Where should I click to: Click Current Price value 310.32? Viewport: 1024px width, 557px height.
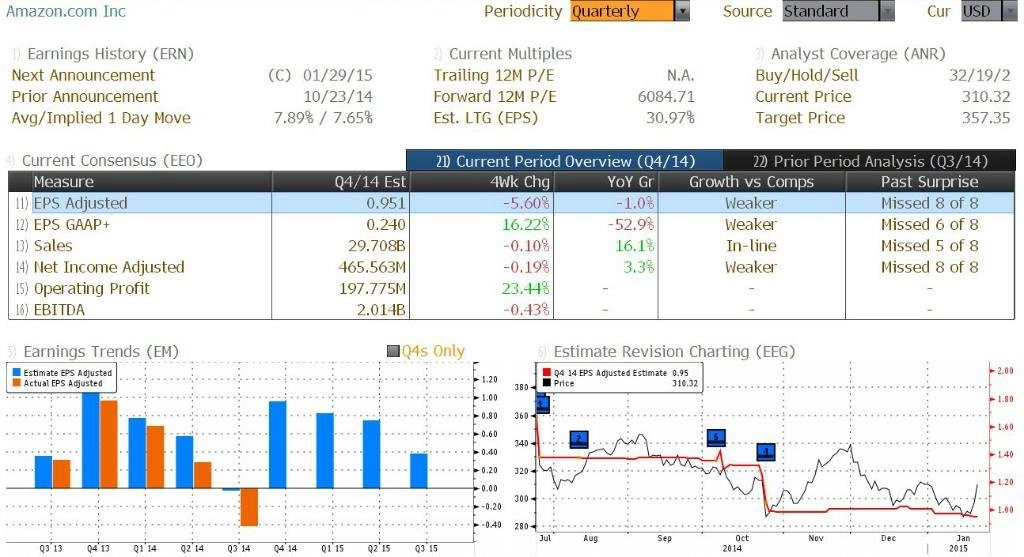[986, 97]
